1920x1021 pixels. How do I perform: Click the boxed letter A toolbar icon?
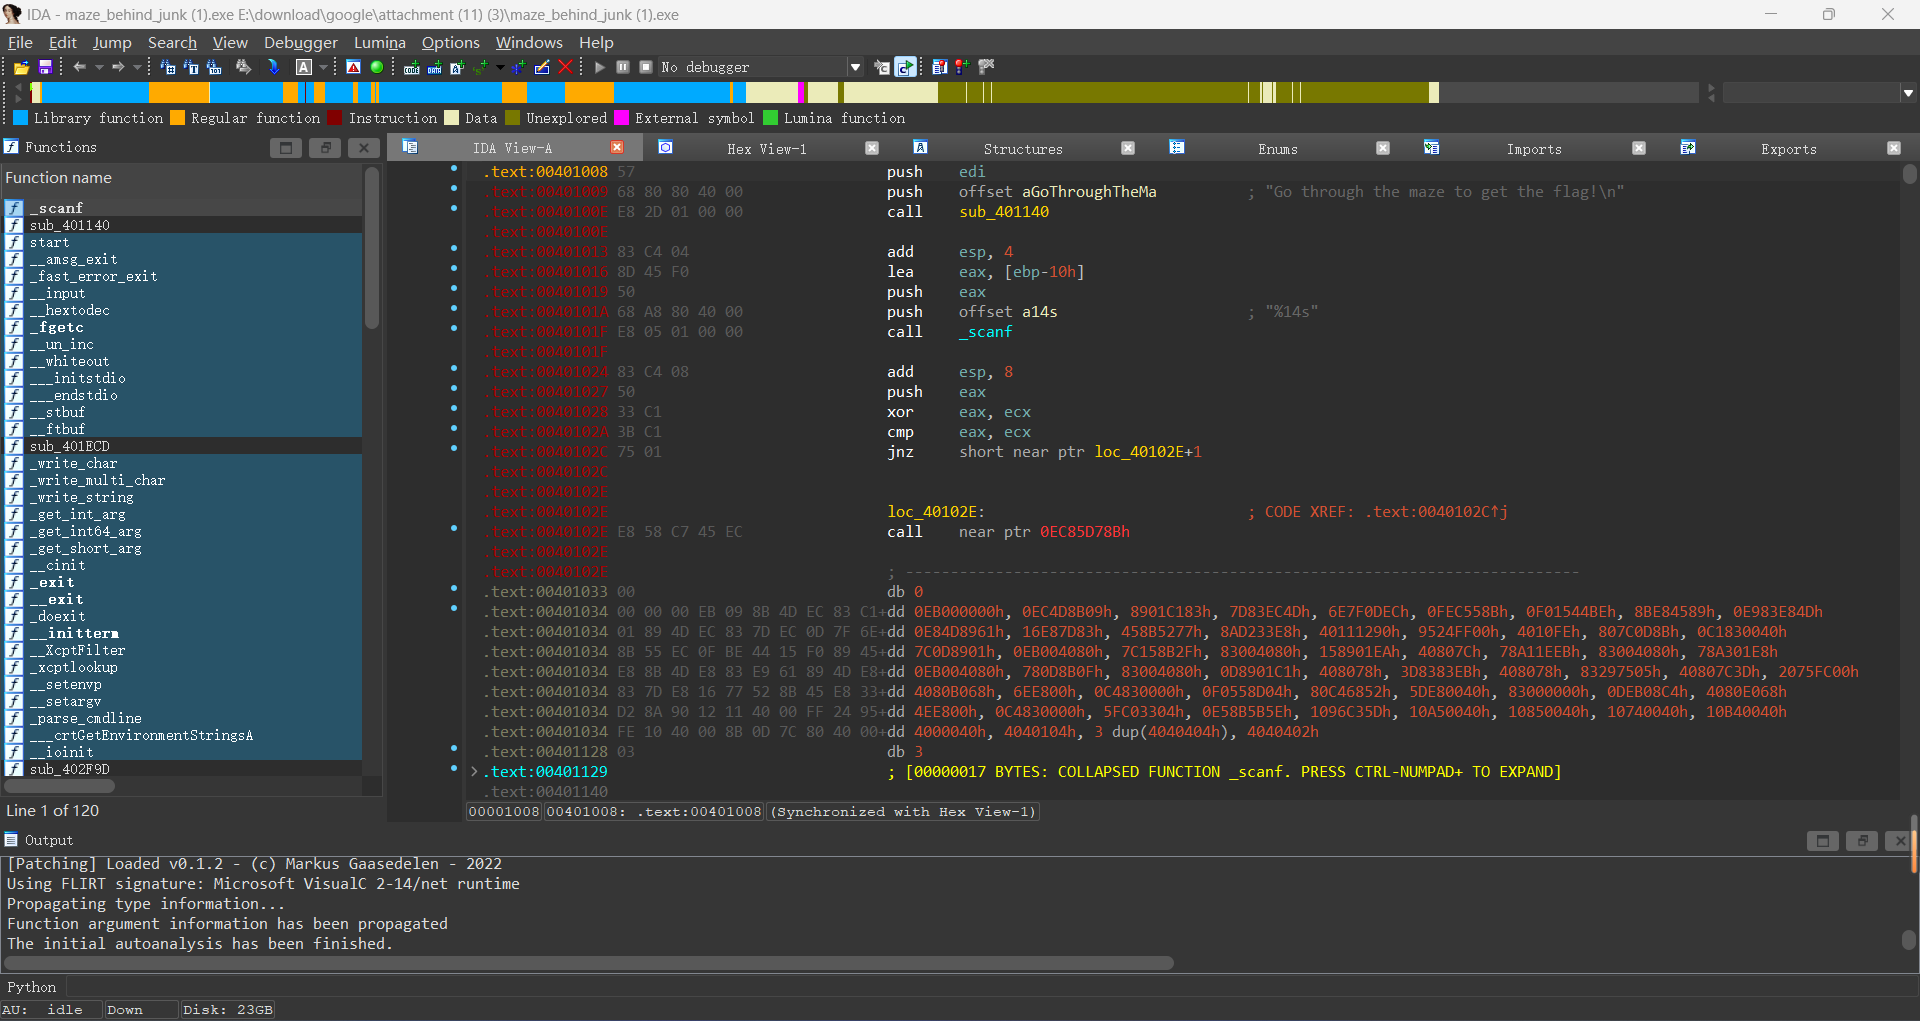tap(304, 67)
